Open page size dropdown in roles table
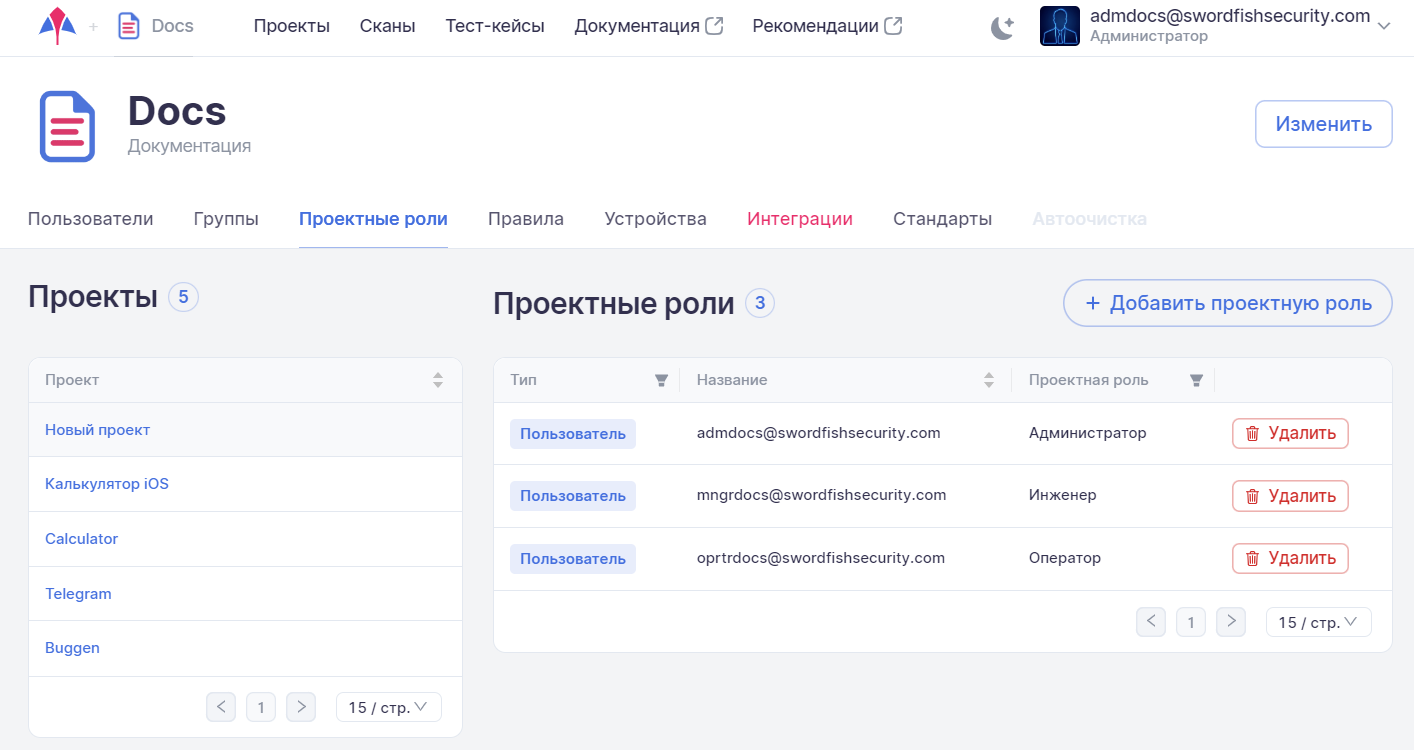Screen dimensions: 1414x750 pos(1318,622)
